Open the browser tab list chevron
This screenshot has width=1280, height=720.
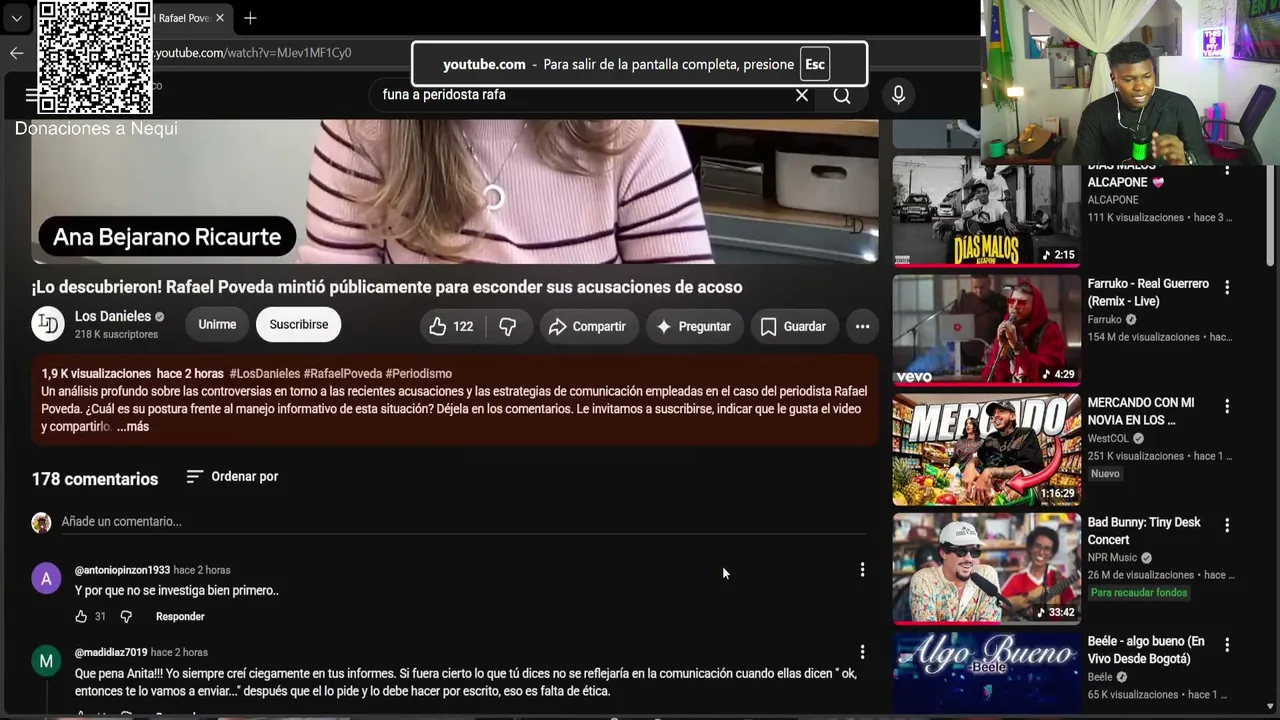click(16, 18)
